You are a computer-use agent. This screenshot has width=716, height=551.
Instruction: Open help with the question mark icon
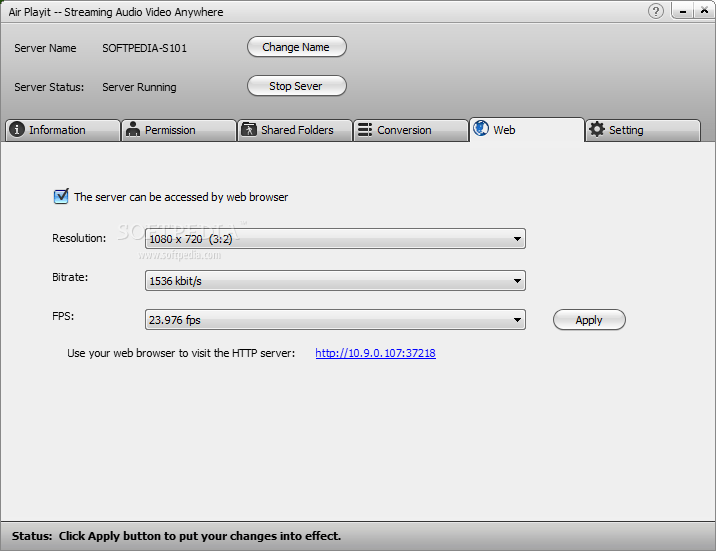click(656, 11)
